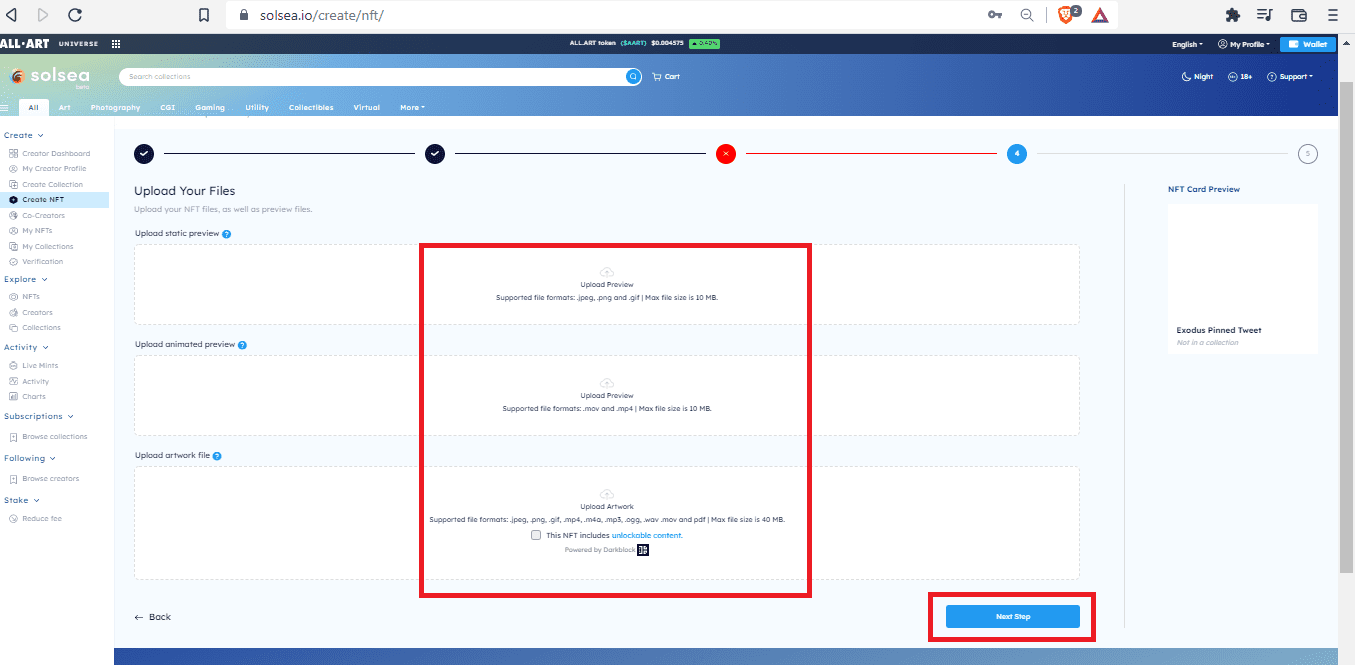The width and height of the screenshot is (1355, 665).
Task: Click the help icon beside Upload artwork file
Action: (217, 456)
